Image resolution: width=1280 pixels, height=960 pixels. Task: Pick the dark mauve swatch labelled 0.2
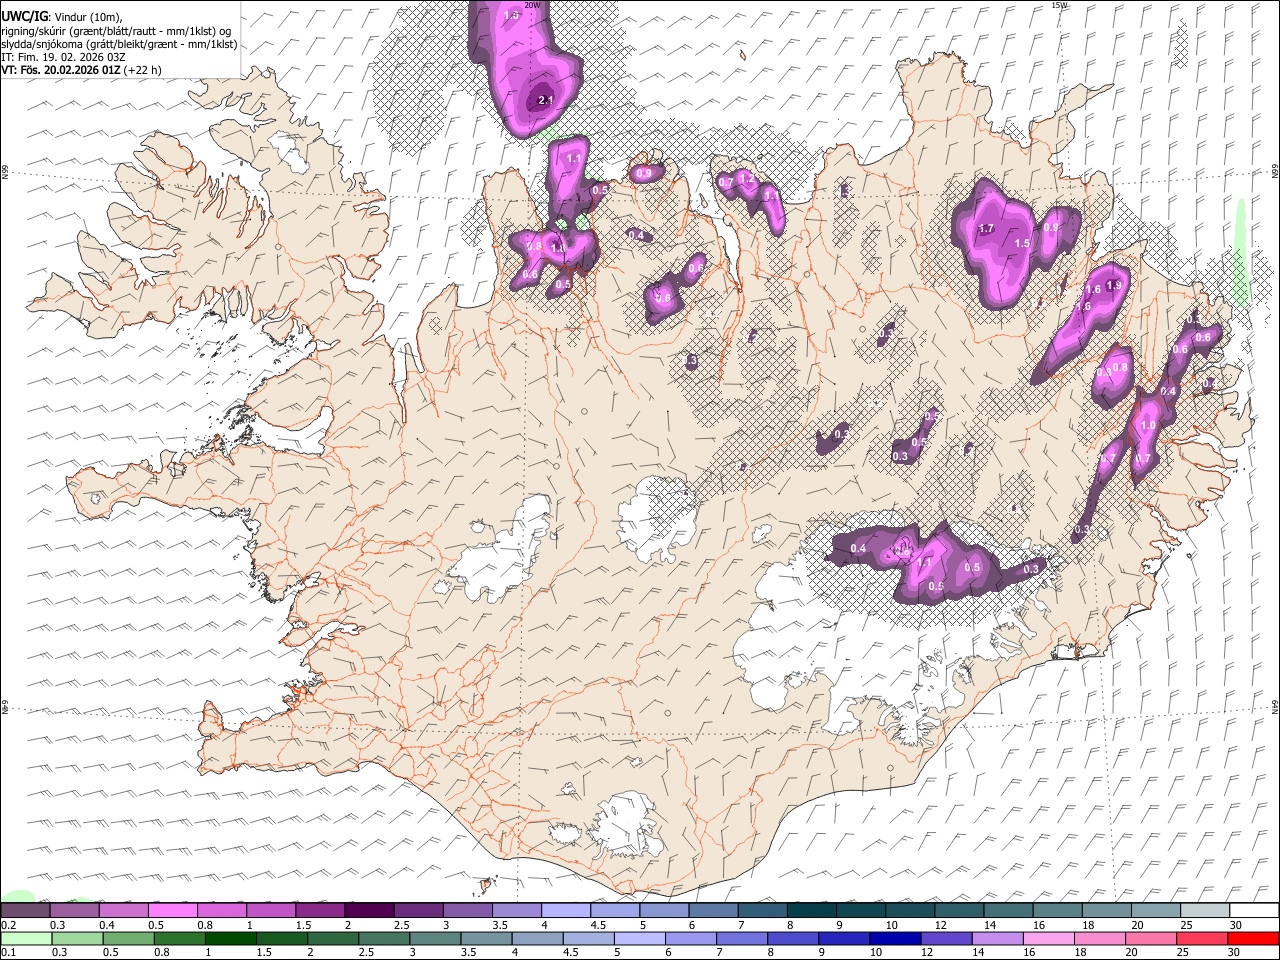click(x=26, y=910)
